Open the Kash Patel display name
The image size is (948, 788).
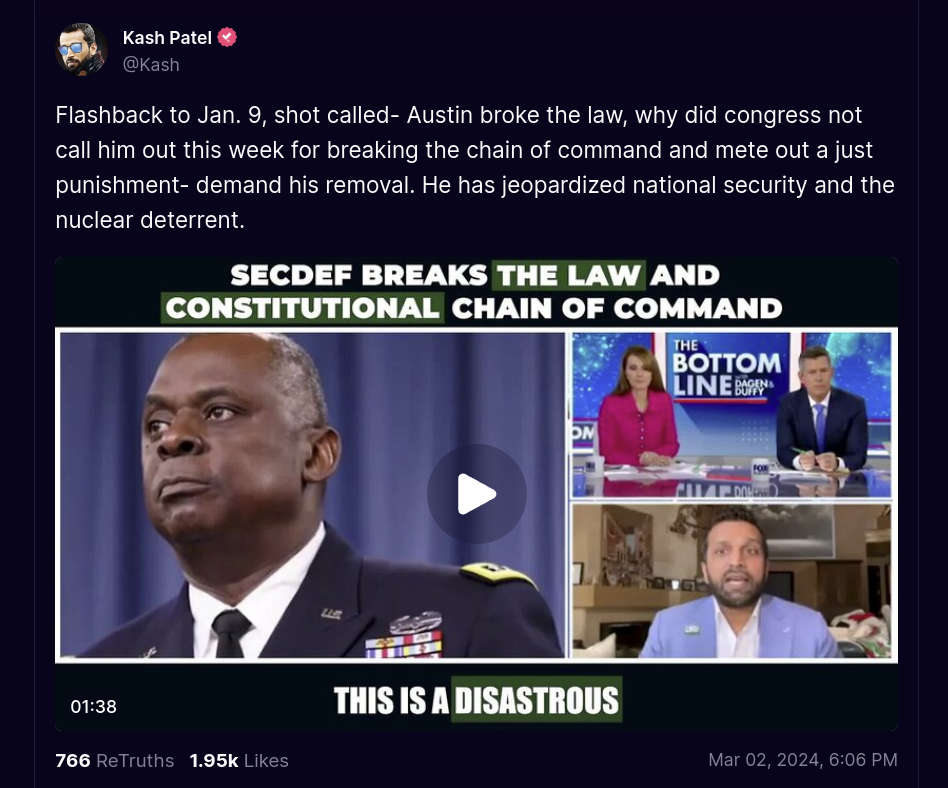coord(167,37)
